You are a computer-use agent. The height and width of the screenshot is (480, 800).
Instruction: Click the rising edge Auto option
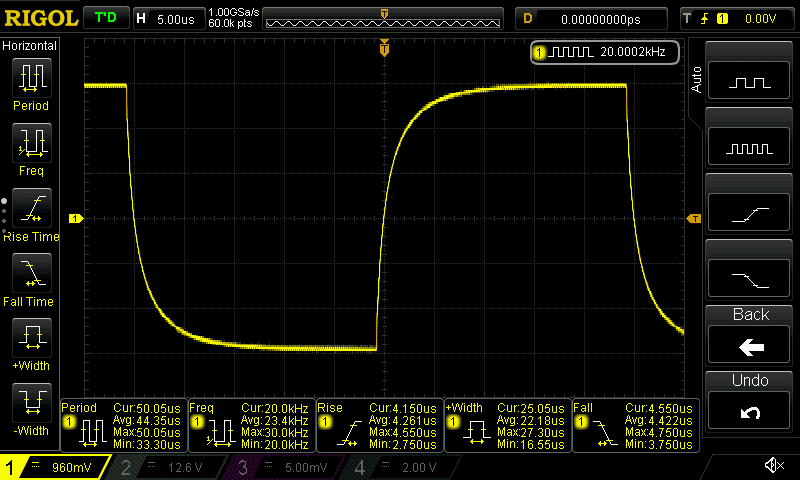749,212
